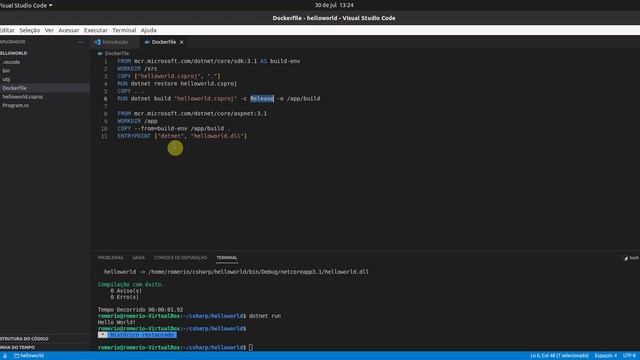Open the Ver menu
Viewport: 640px width, 360px height.
pyautogui.click(x=49, y=30)
